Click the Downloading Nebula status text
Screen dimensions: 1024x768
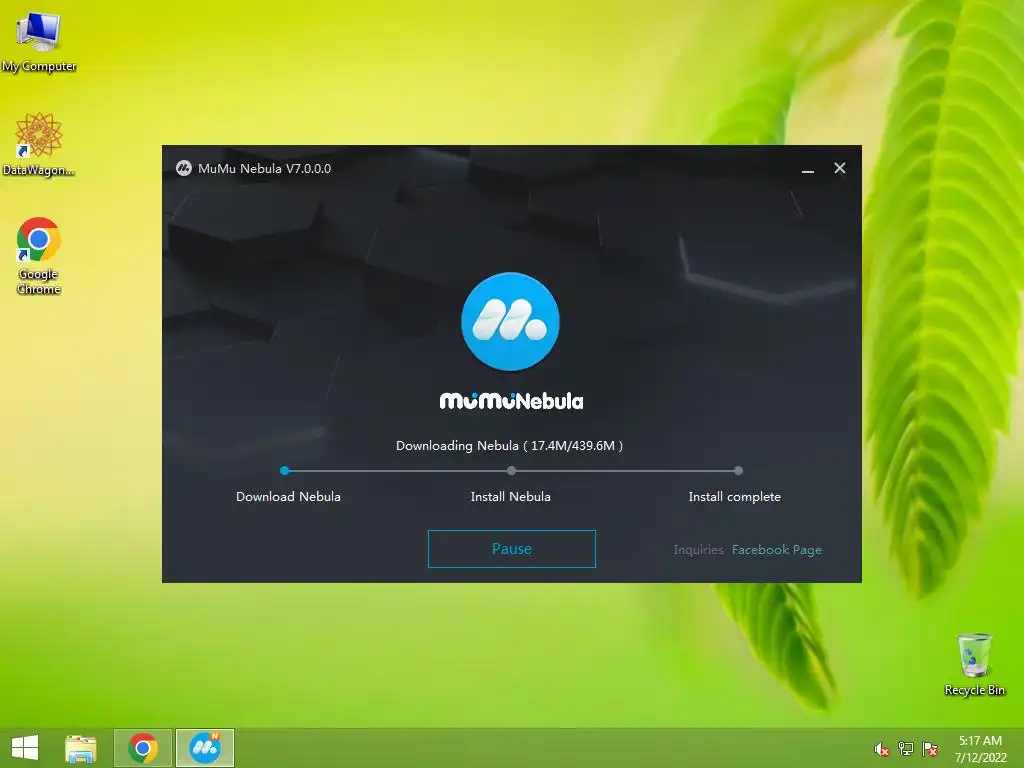[509, 445]
